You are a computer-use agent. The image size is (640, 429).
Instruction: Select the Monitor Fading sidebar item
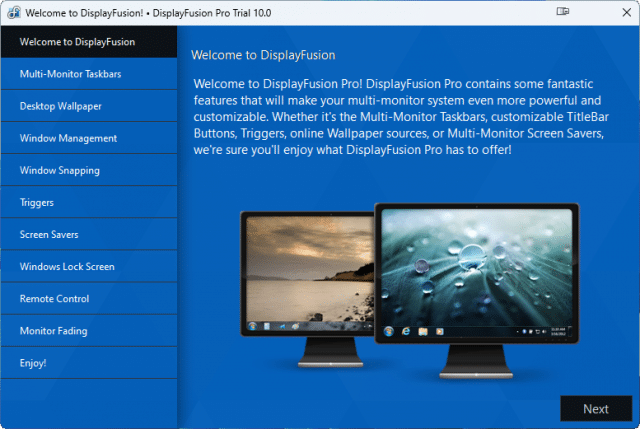(x=89, y=331)
